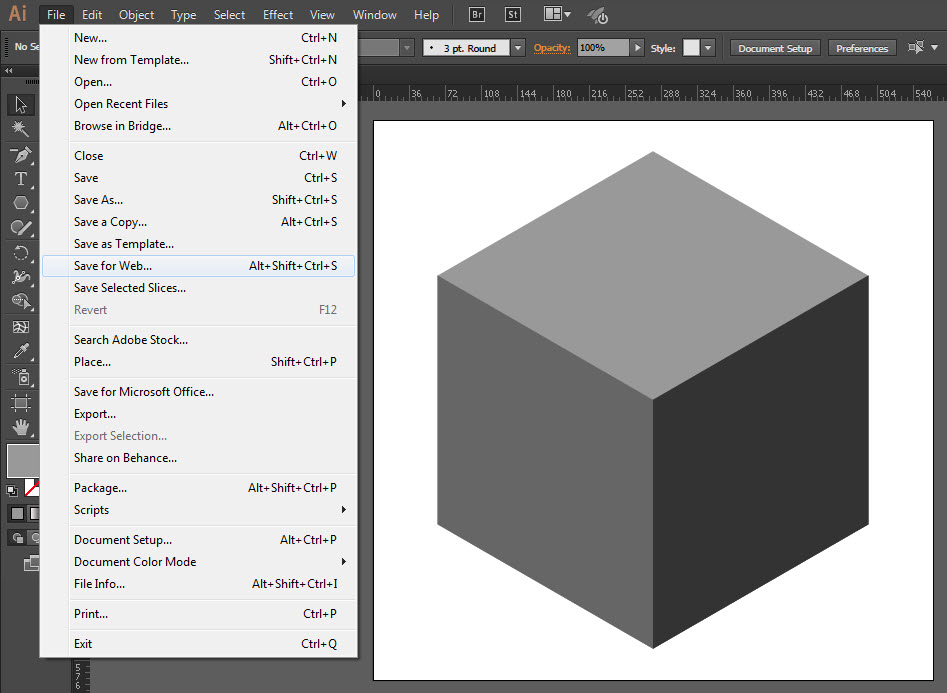Select the Polygon shape tool
The width and height of the screenshot is (947, 693).
(20, 203)
